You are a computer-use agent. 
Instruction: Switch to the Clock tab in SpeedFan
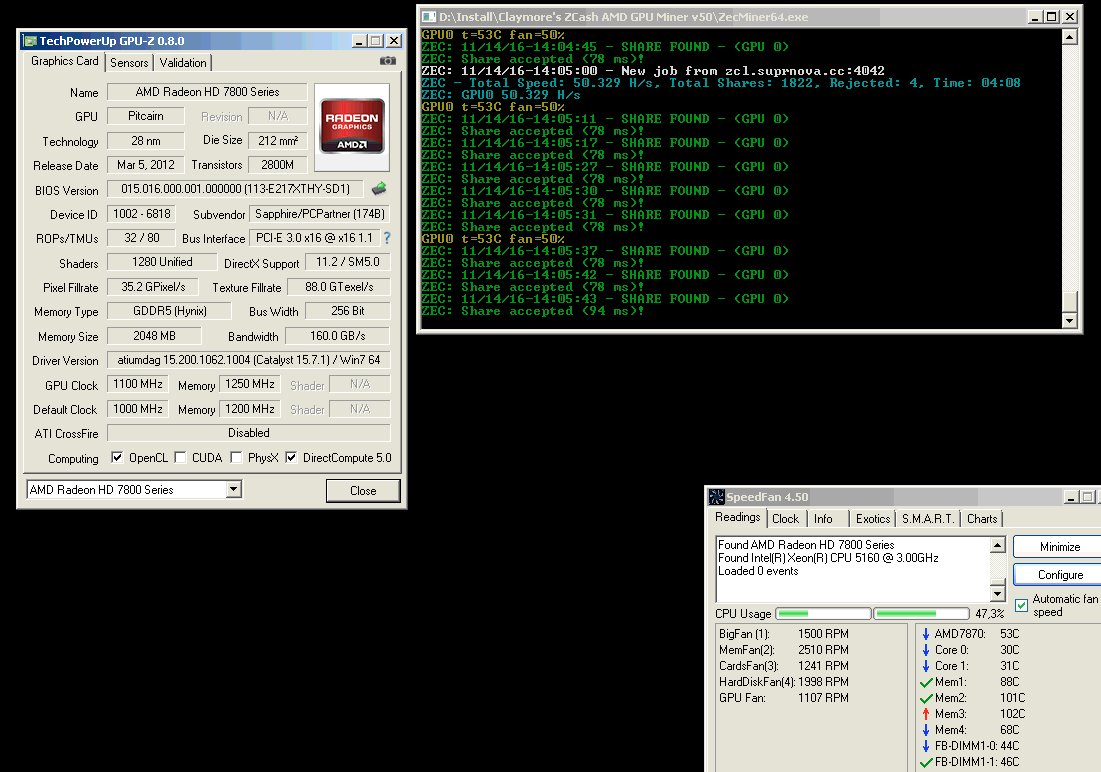[x=785, y=519]
